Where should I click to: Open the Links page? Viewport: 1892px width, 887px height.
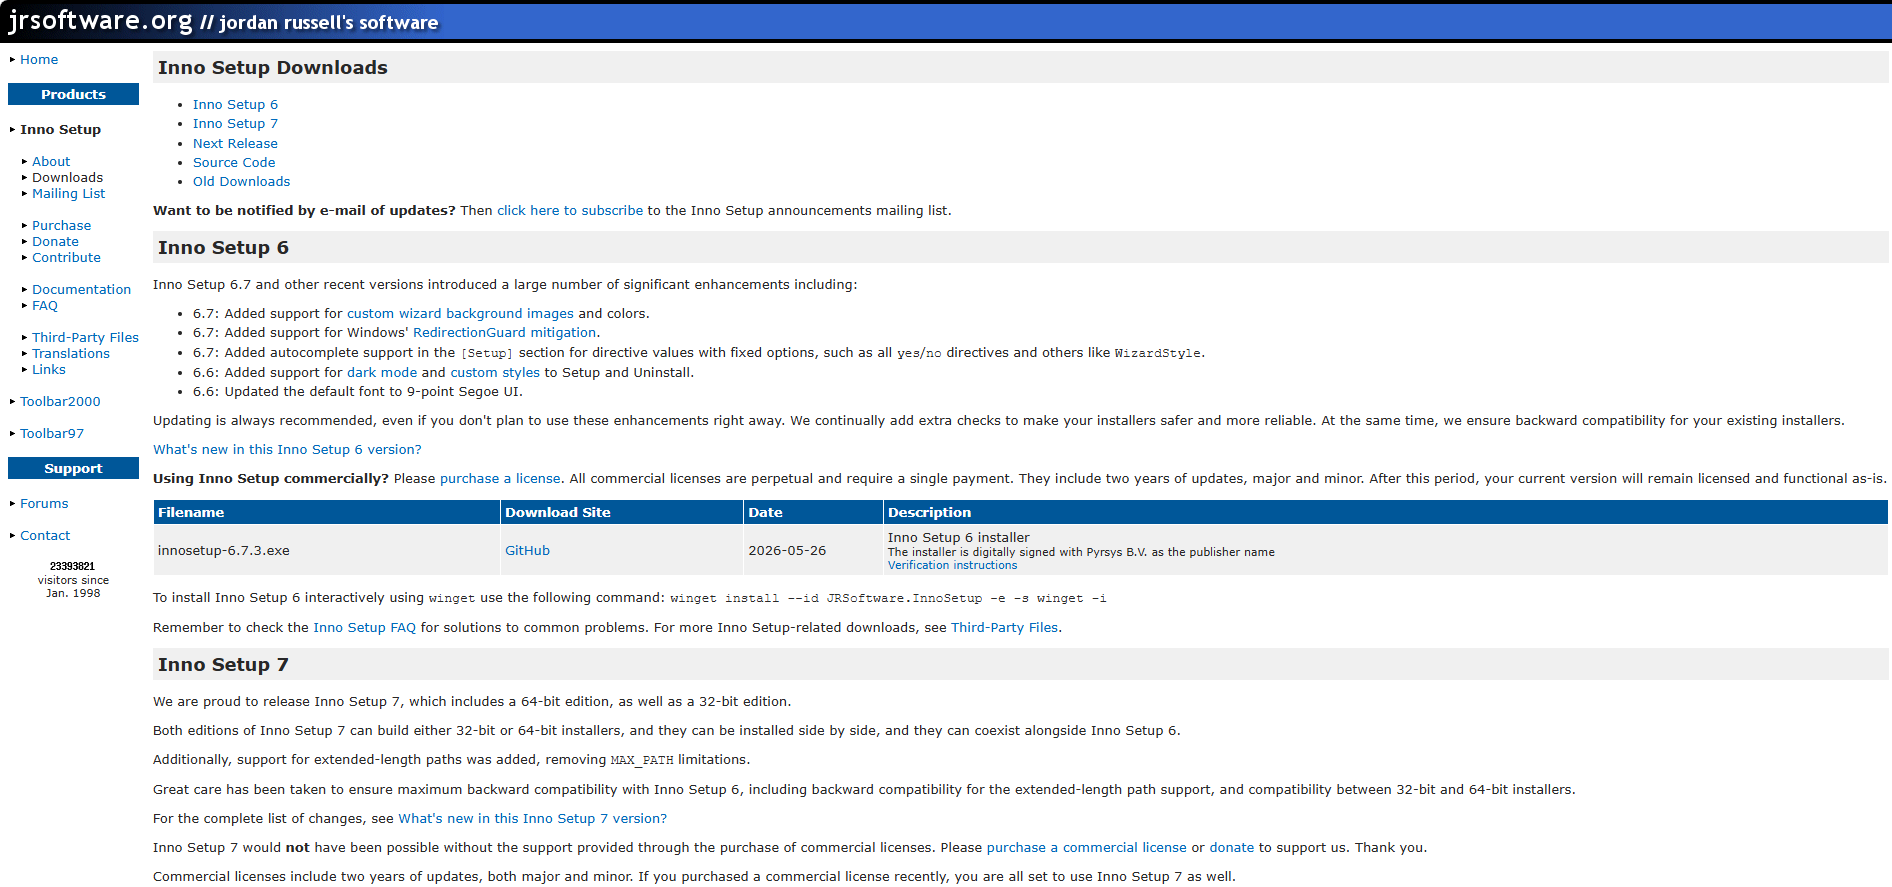[x=49, y=370]
